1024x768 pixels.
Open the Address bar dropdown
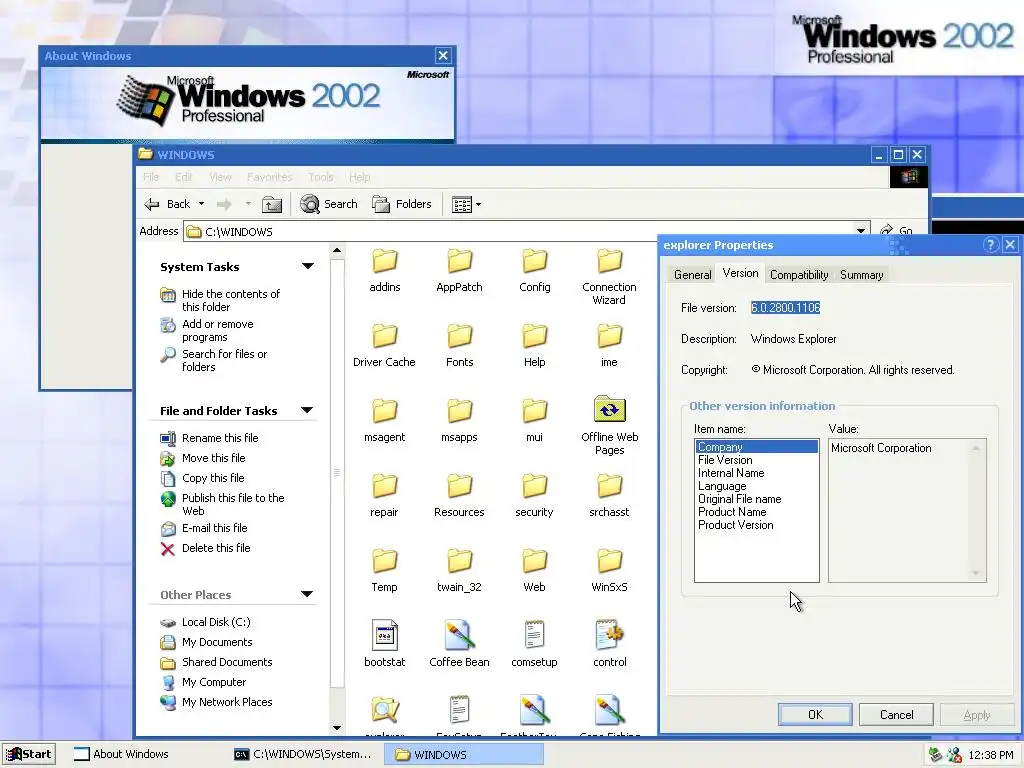tap(861, 231)
